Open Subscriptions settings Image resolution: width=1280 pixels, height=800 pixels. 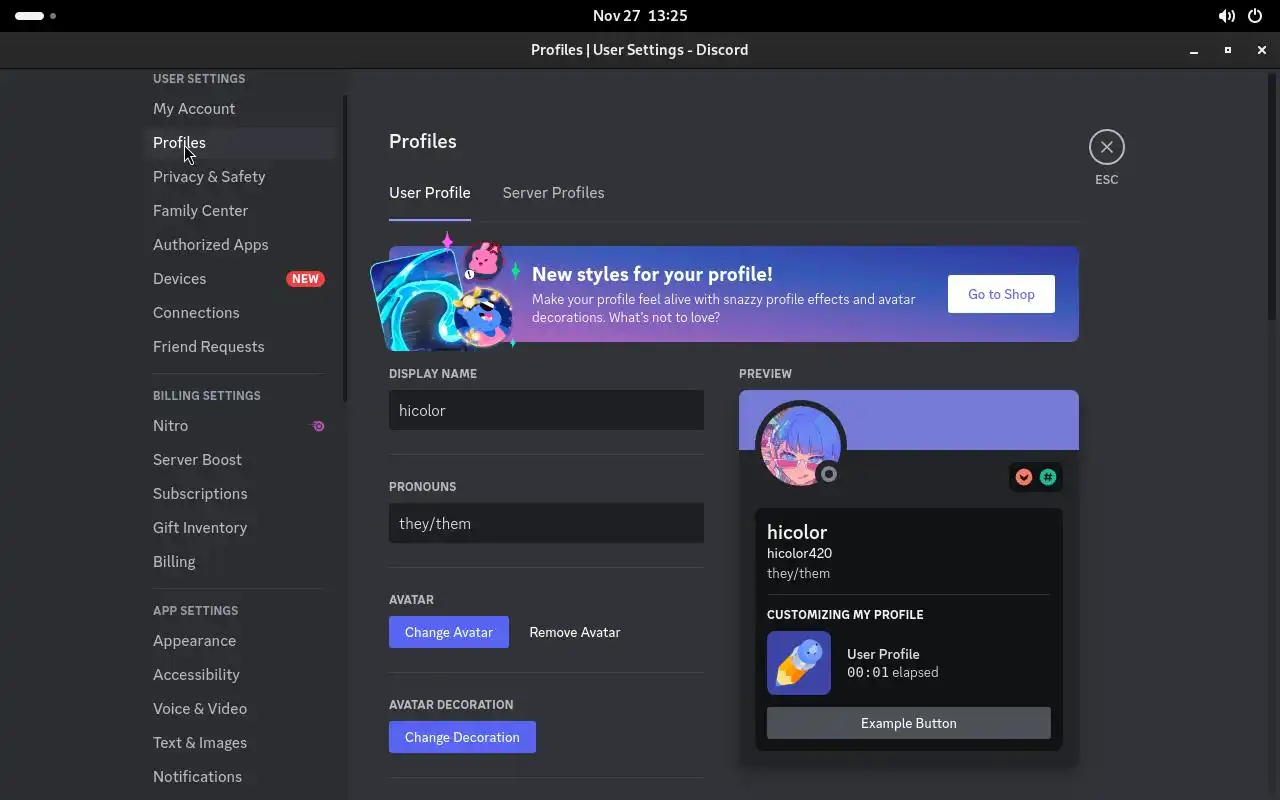tap(238, 494)
